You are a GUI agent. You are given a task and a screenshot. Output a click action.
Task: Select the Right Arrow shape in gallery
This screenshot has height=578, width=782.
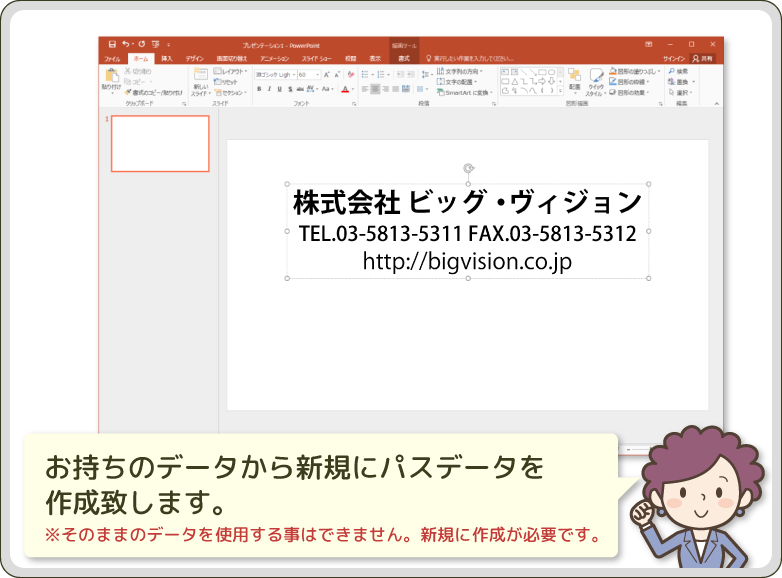[x=542, y=81]
